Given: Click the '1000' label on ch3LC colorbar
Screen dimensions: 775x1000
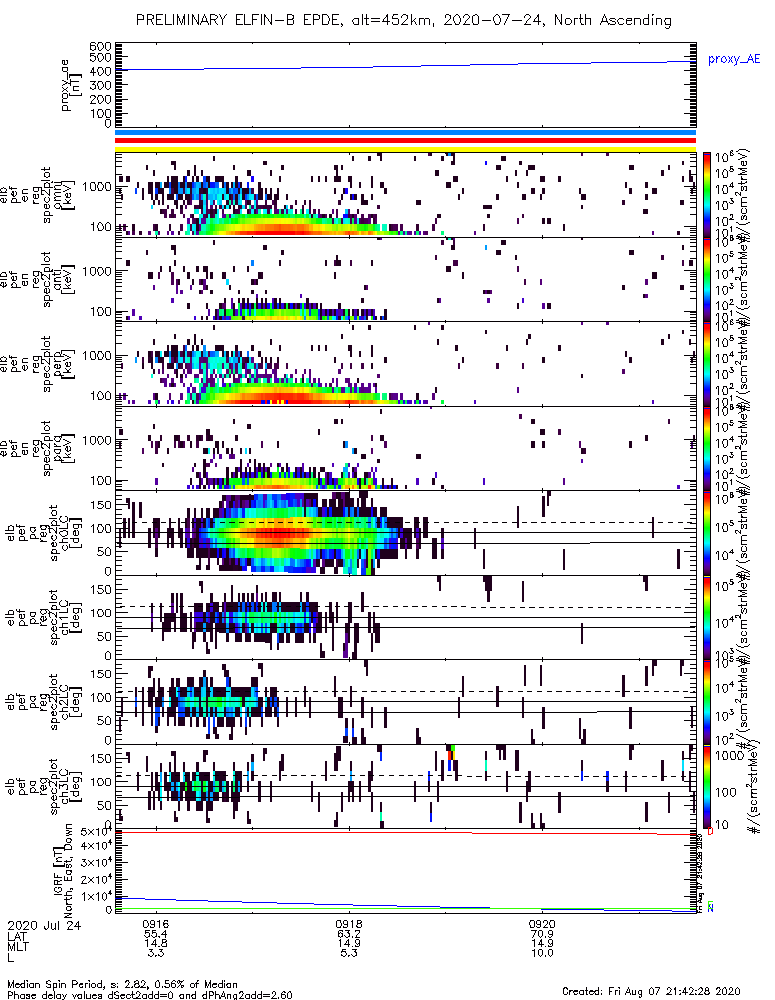Looking at the screenshot, I should click(x=732, y=756).
